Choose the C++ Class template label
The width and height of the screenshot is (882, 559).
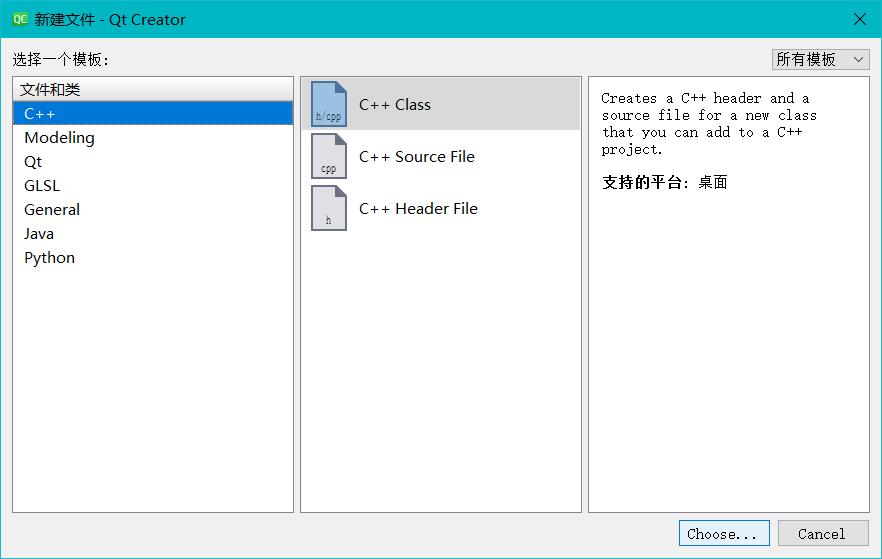395,105
